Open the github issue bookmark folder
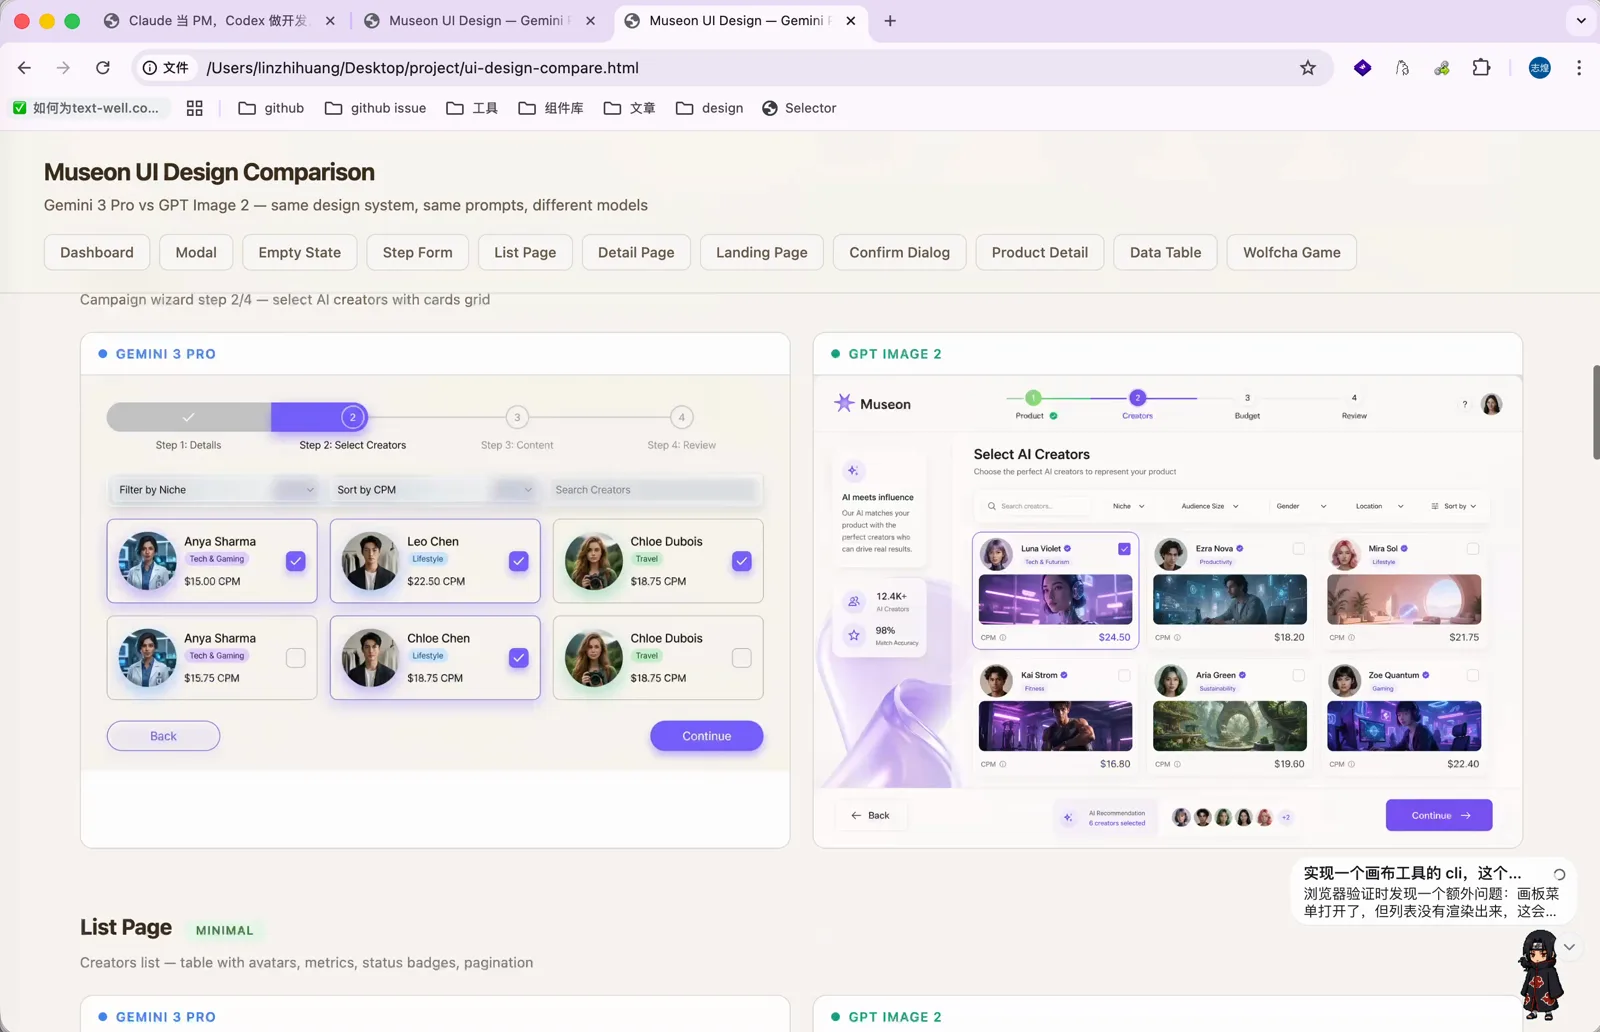 pyautogui.click(x=376, y=108)
